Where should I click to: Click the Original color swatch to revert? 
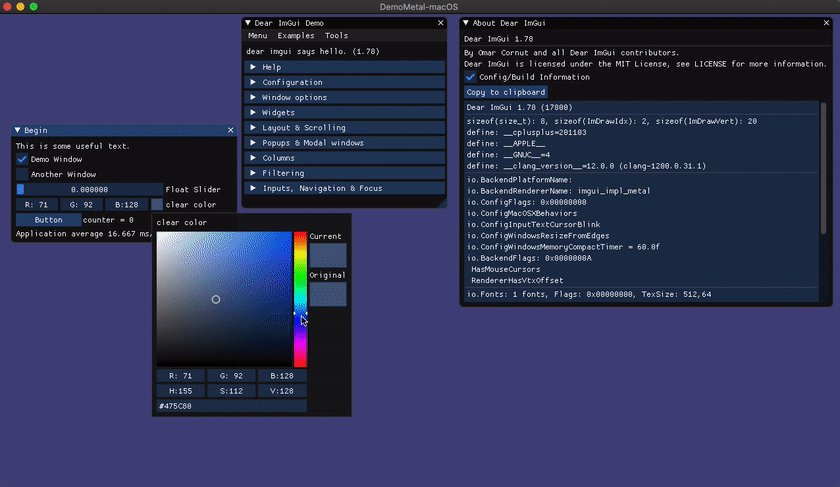point(328,294)
